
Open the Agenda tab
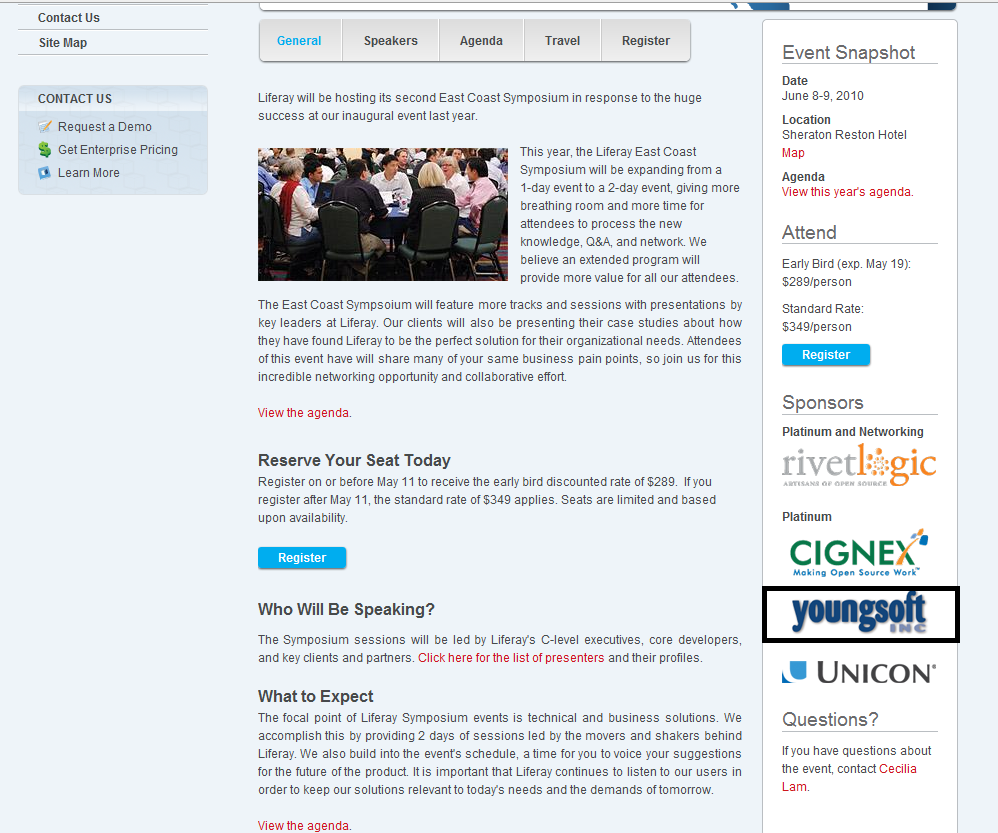481,41
